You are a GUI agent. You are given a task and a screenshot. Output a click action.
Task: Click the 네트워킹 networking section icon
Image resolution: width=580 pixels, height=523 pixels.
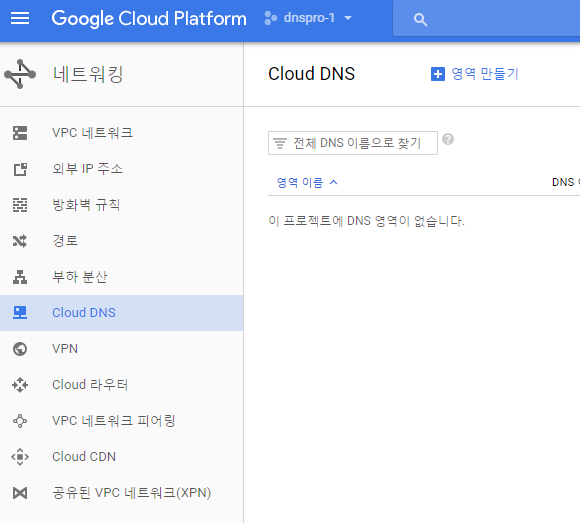20,74
